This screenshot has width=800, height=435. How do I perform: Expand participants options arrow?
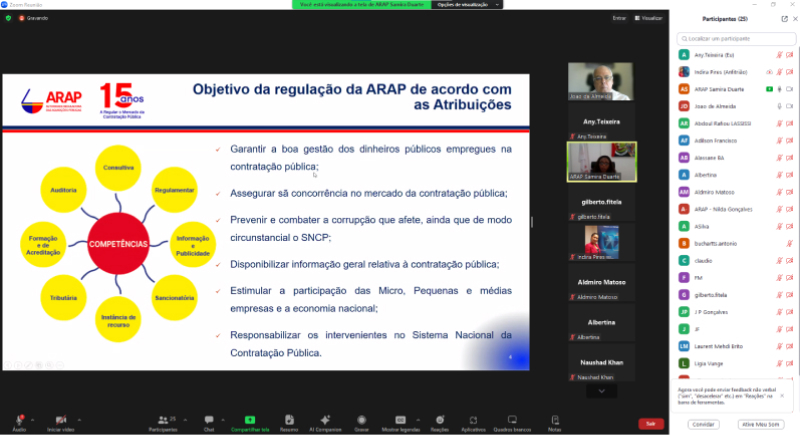point(185,420)
